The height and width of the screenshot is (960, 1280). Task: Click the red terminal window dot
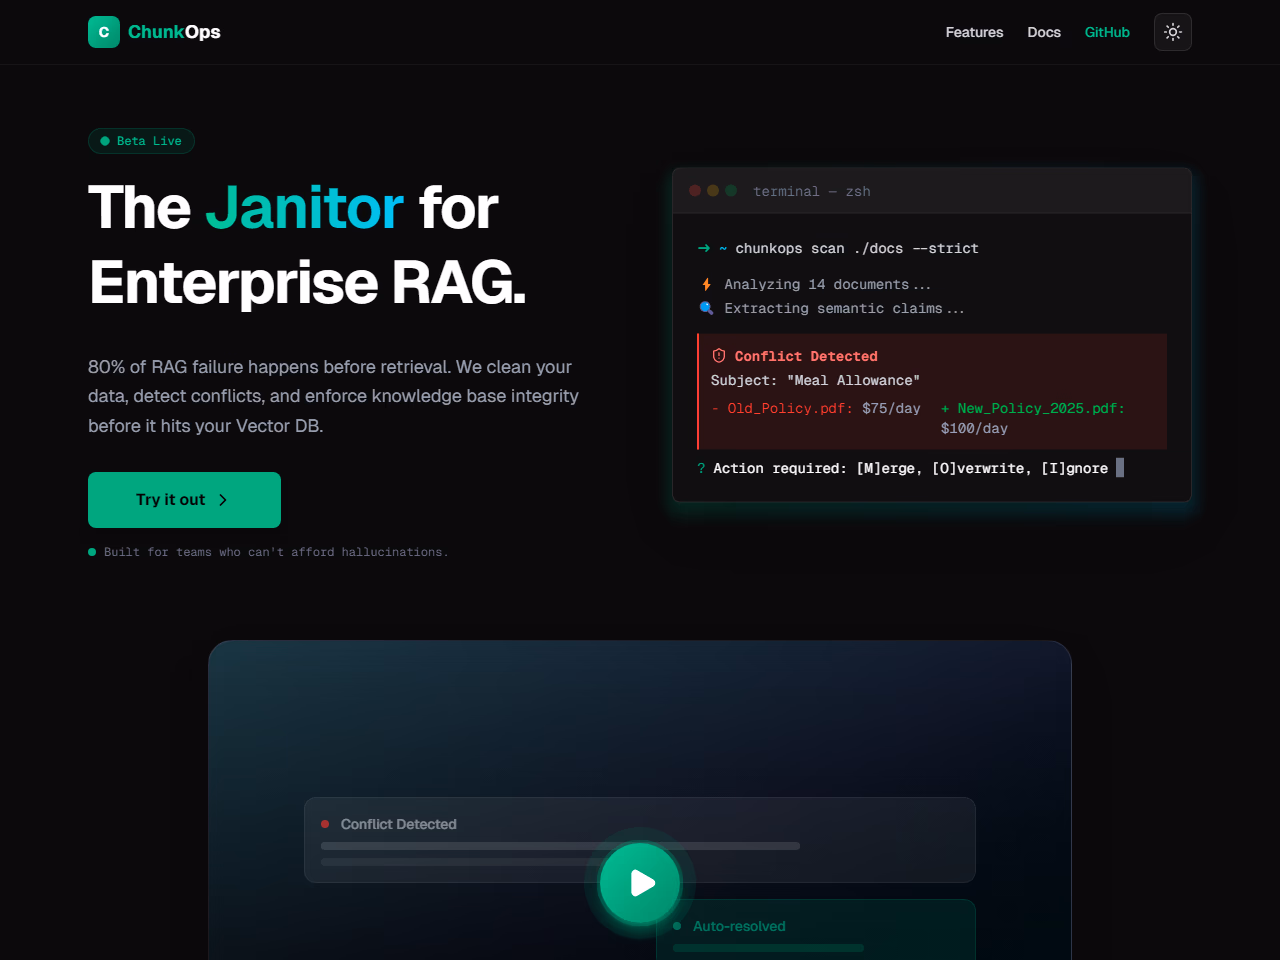click(695, 191)
